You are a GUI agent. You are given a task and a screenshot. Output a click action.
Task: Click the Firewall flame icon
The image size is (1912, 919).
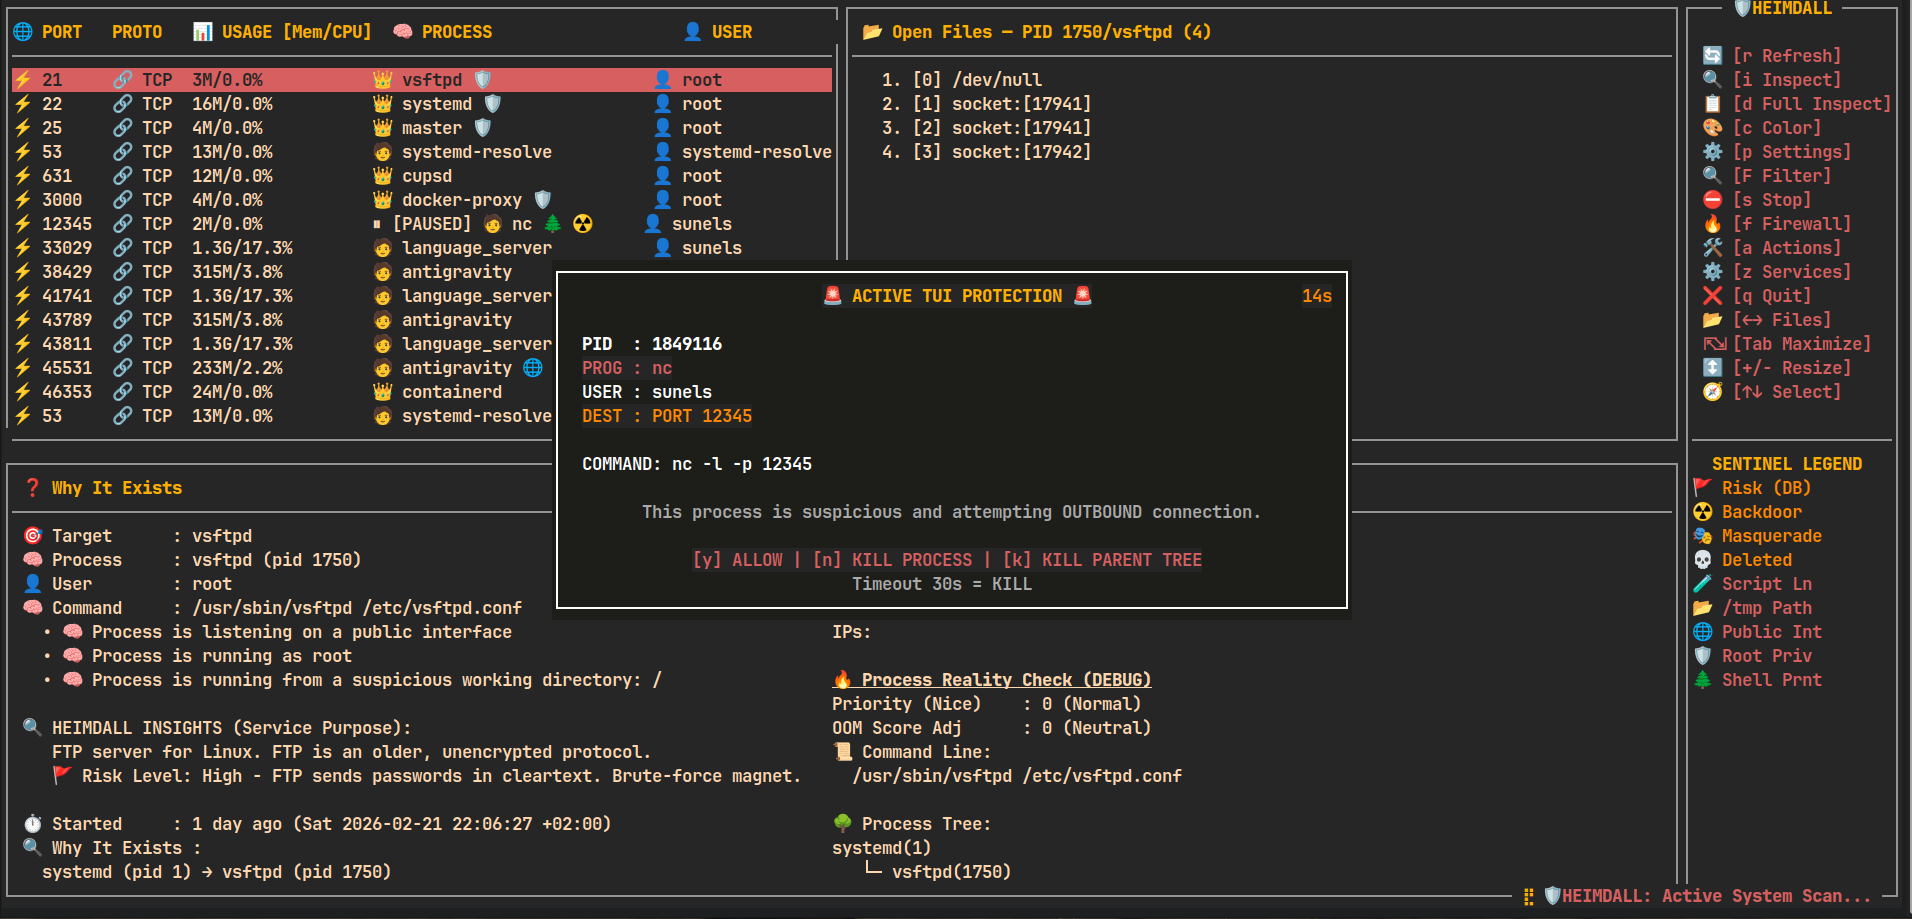tap(1712, 224)
